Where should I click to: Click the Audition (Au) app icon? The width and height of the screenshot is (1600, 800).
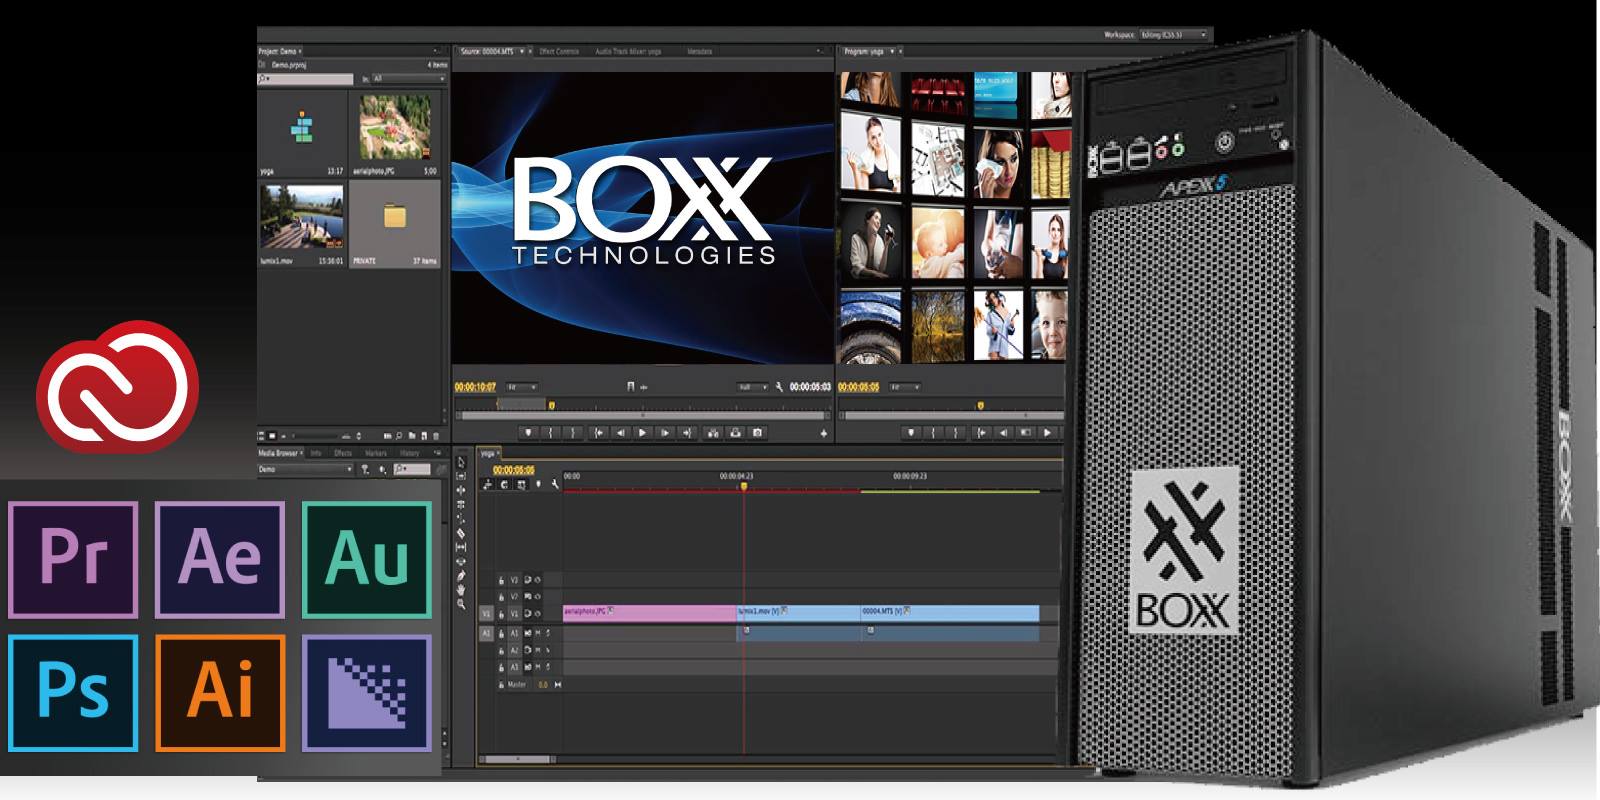(367, 559)
